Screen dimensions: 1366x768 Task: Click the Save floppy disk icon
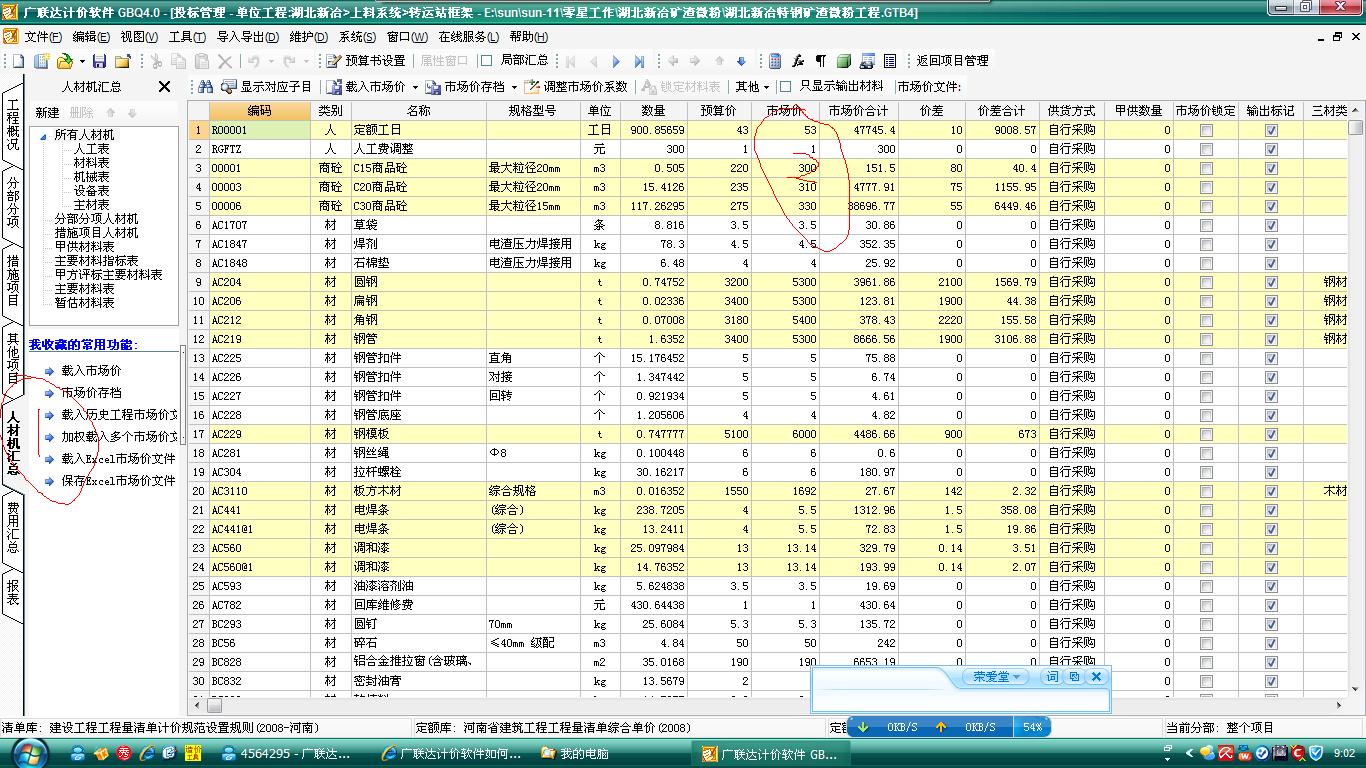coord(100,61)
